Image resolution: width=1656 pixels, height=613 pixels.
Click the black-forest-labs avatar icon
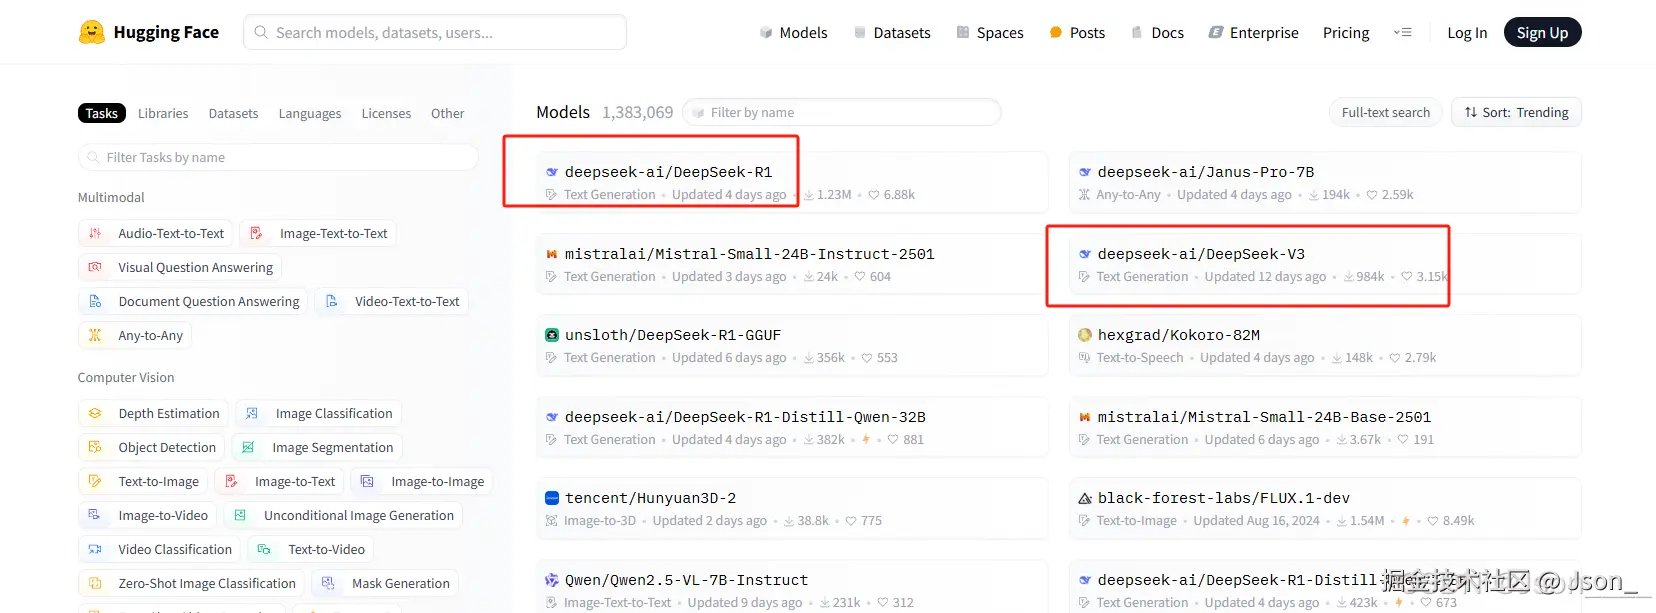click(1084, 498)
